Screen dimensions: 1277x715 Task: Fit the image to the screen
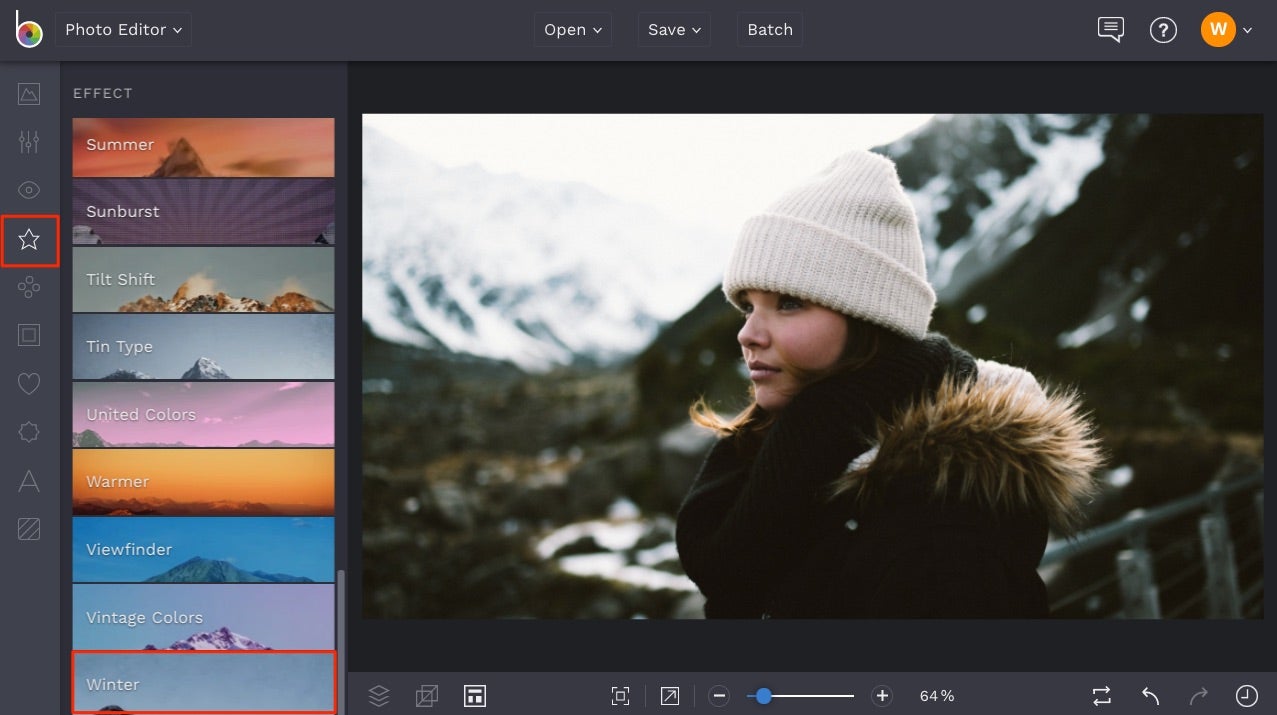[x=620, y=695]
